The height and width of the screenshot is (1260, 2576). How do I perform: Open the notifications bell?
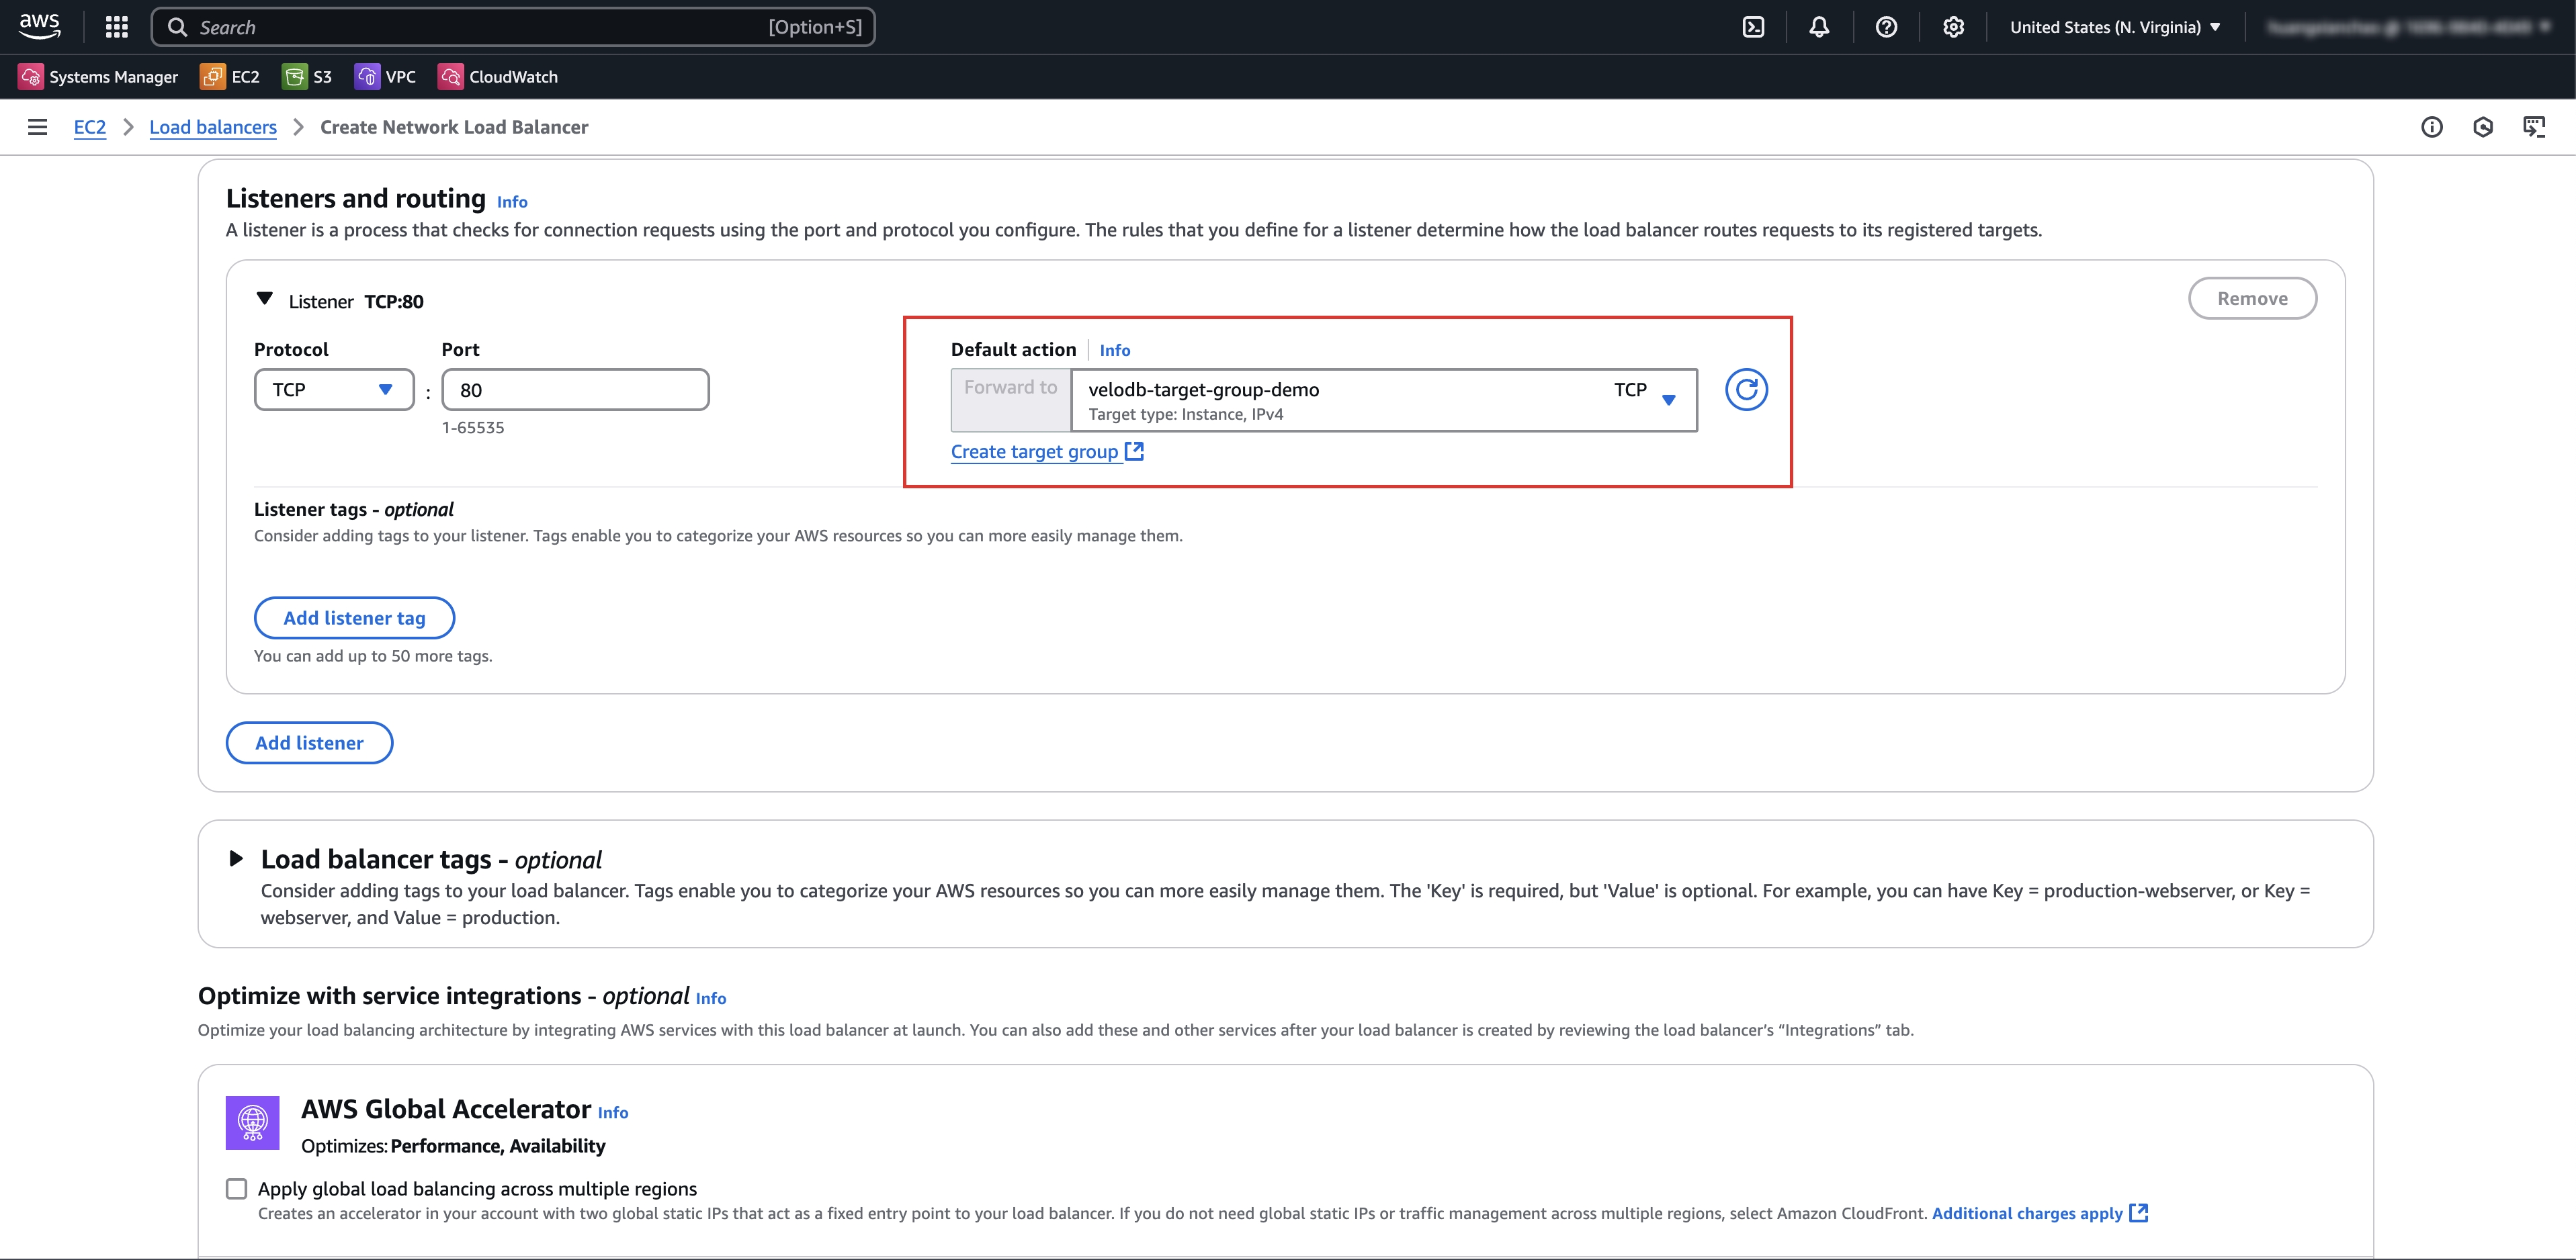[x=1819, y=27]
